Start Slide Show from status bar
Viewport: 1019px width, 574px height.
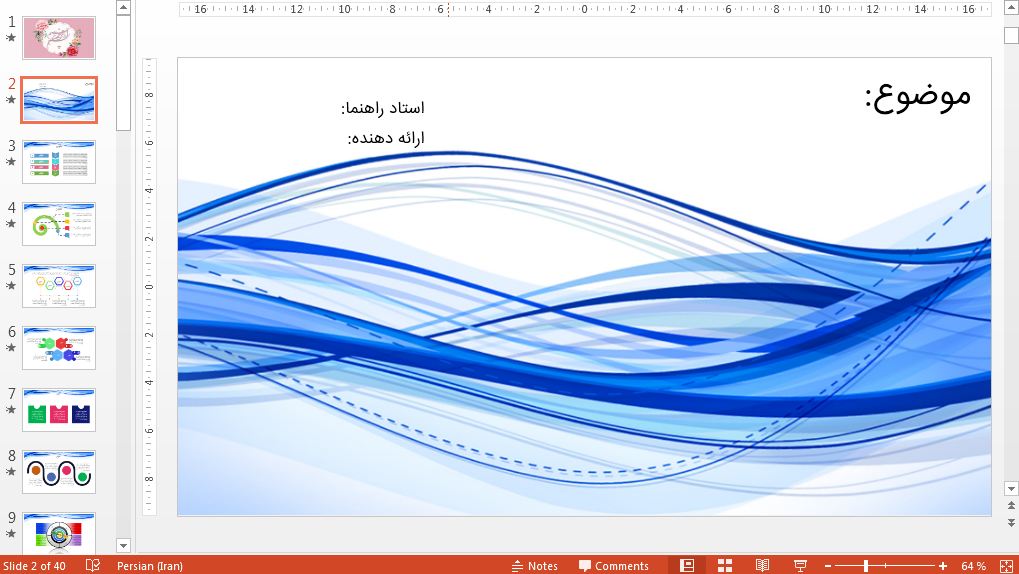pos(800,565)
